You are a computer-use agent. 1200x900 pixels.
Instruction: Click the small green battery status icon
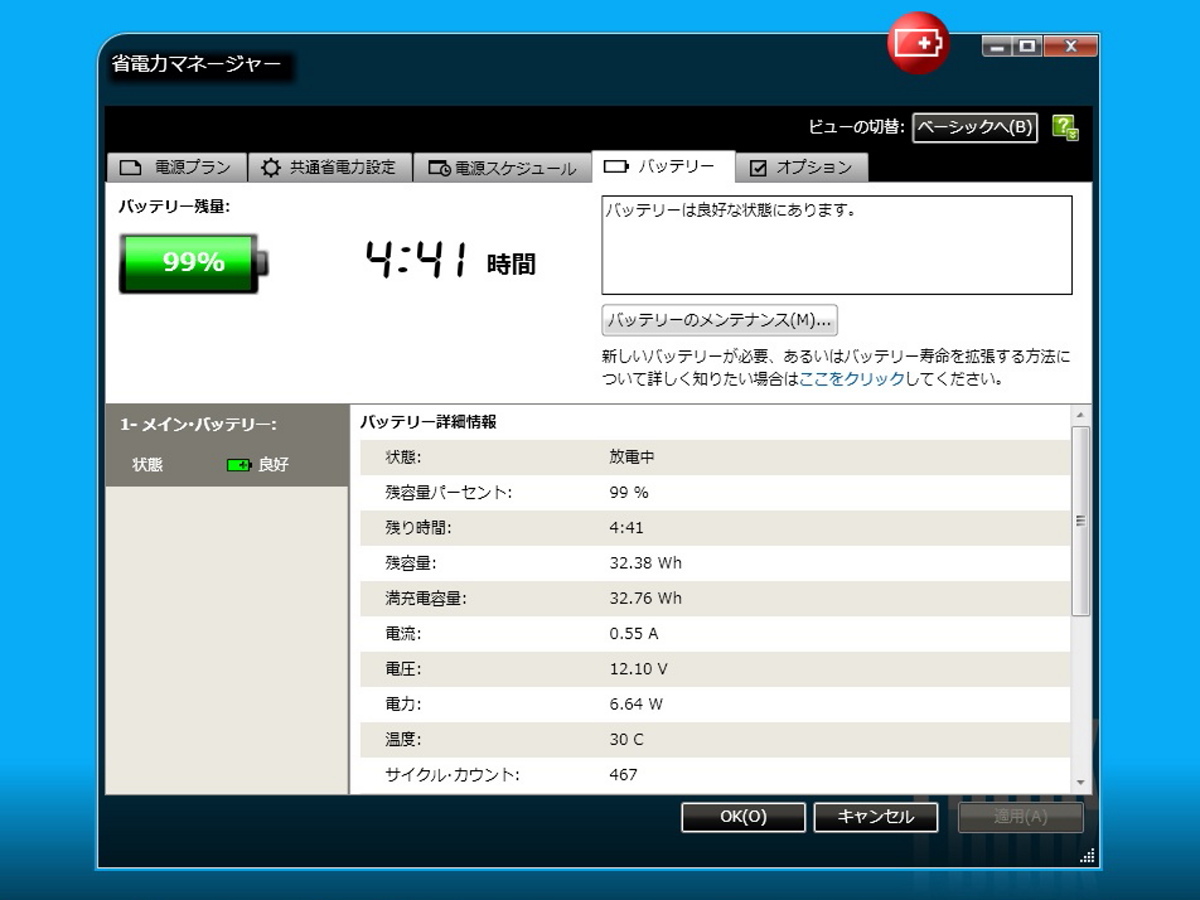[x=239, y=465]
